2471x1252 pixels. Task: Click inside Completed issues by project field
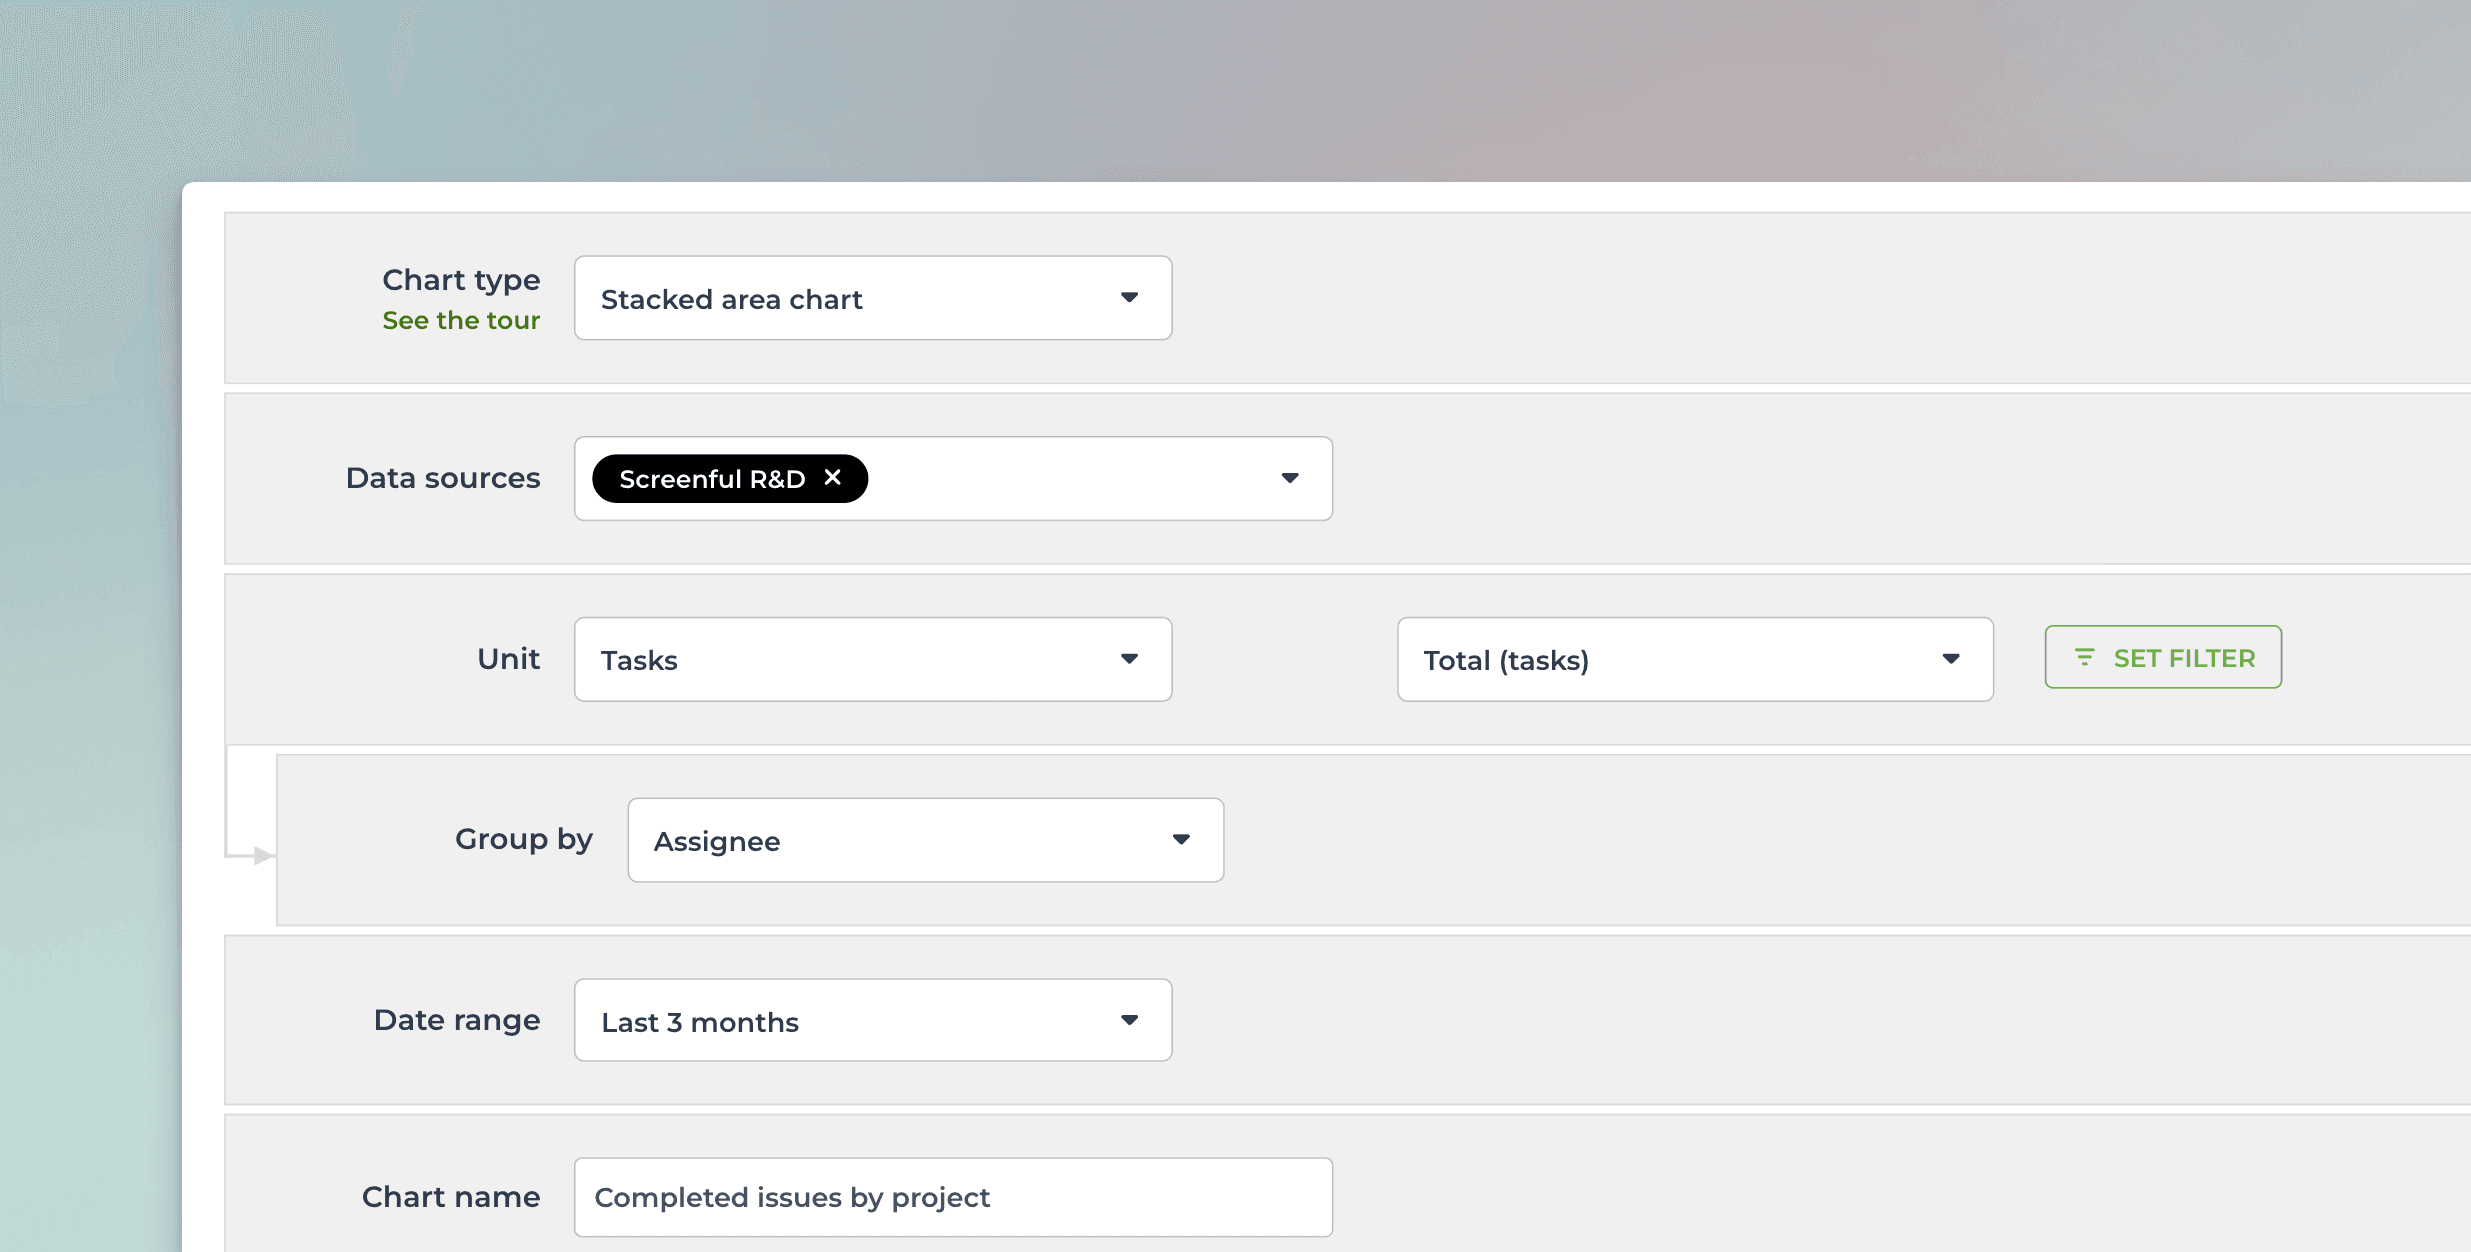[952, 1196]
